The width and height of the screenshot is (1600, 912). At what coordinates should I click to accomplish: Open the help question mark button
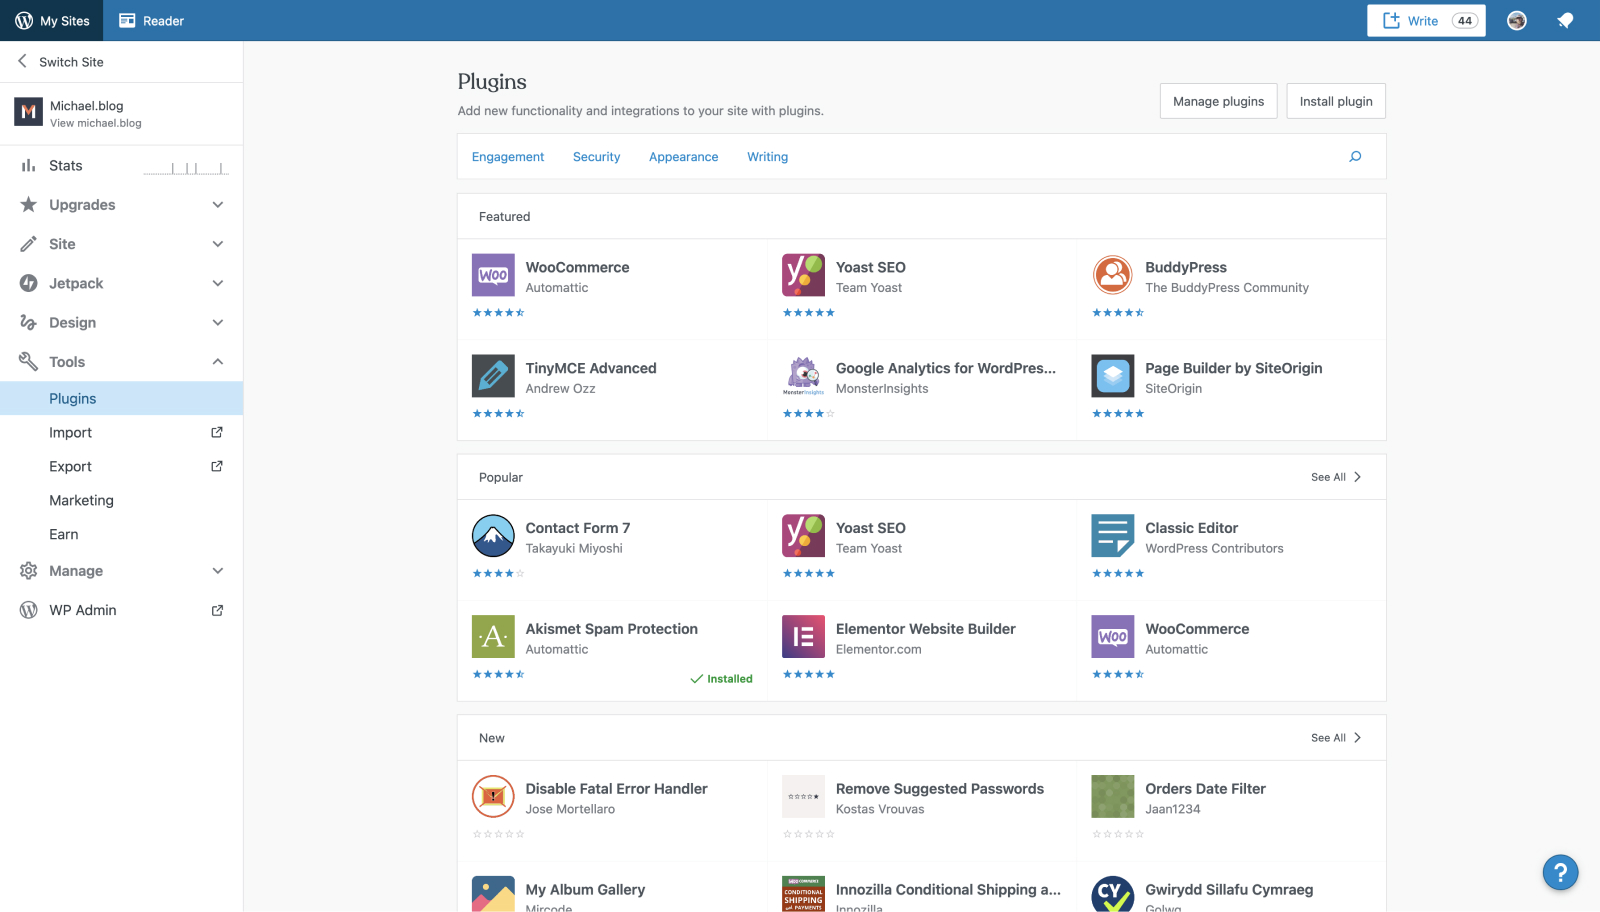1560,872
